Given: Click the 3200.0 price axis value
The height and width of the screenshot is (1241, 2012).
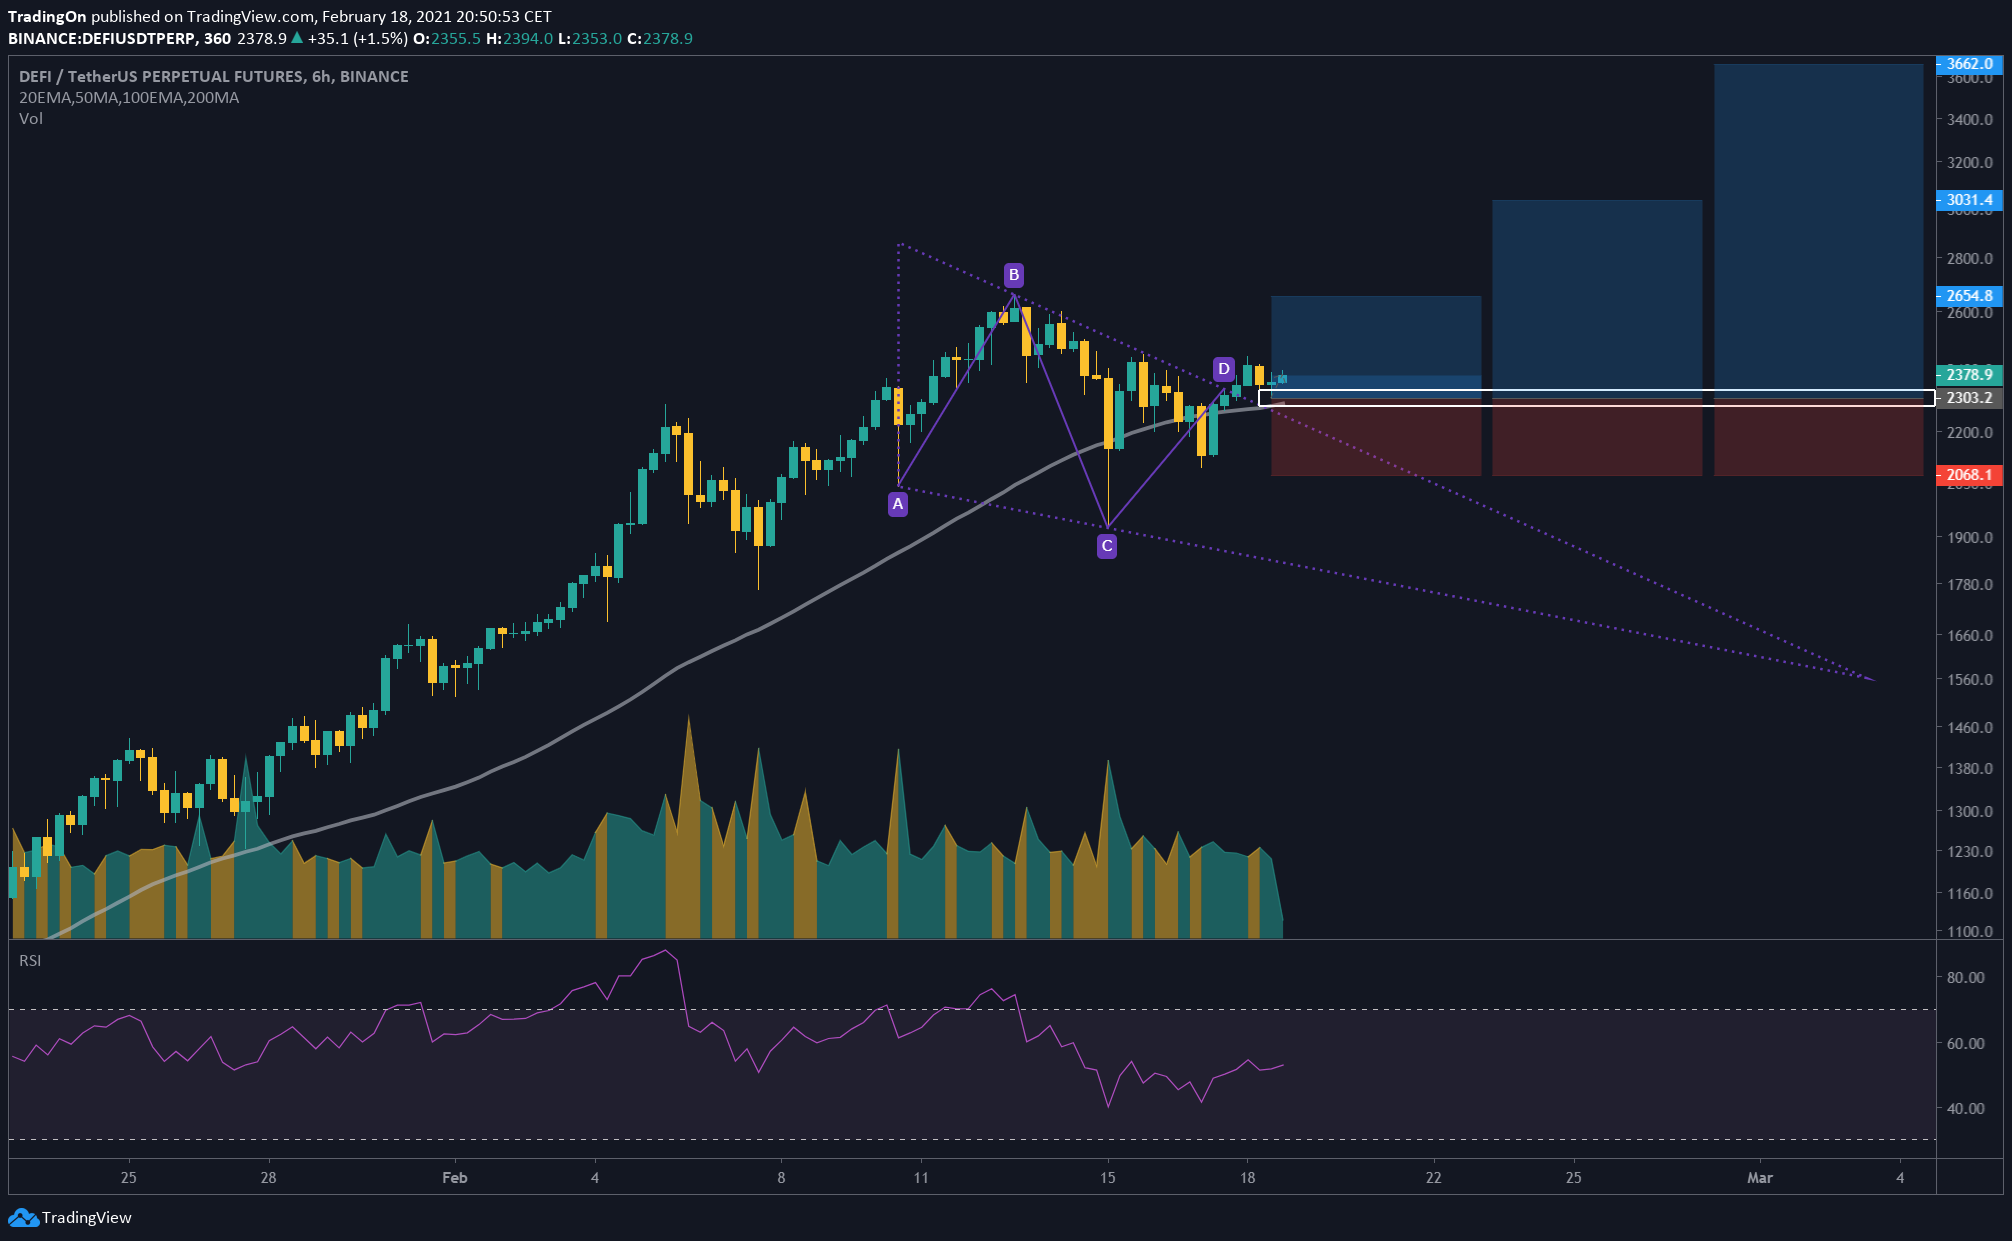Looking at the screenshot, I should click(x=1970, y=163).
